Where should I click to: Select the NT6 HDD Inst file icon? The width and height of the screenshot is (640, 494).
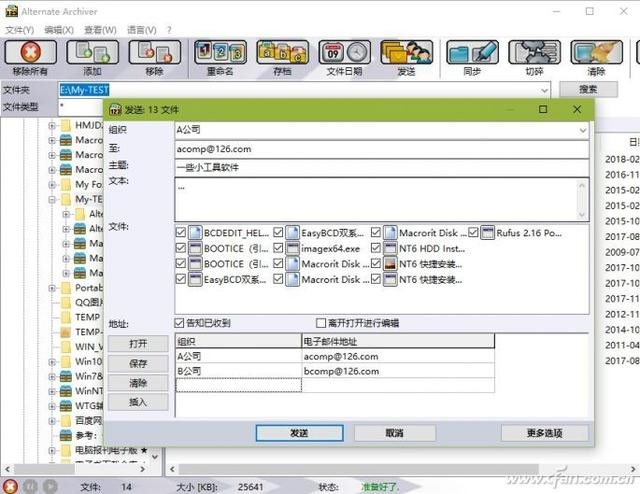tap(390, 248)
